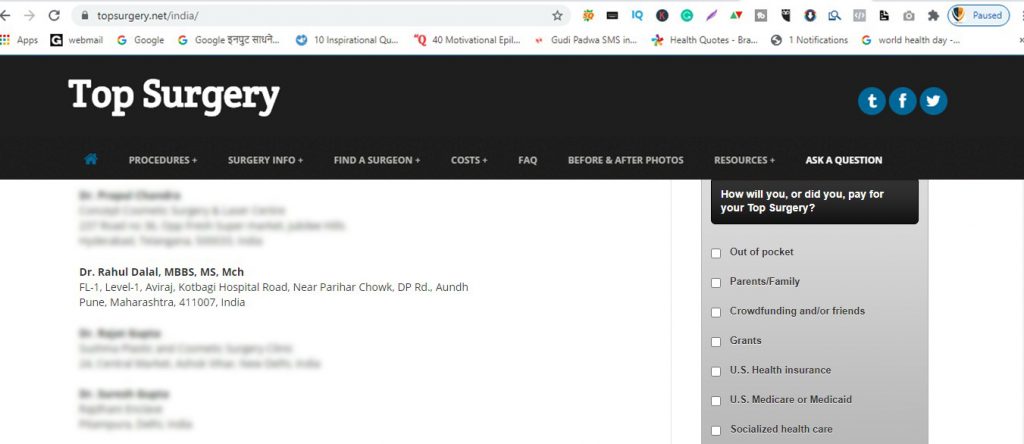1024x444 pixels.
Task: Select the 'U.S. Health insurance' checkbox
Action: pyautogui.click(x=716, y=371)
